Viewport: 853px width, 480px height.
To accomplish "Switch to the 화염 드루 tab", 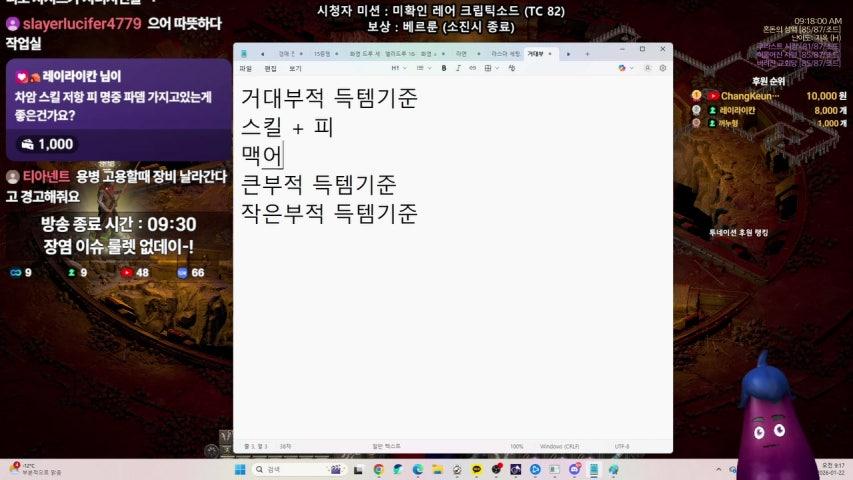I will [364, 54].
